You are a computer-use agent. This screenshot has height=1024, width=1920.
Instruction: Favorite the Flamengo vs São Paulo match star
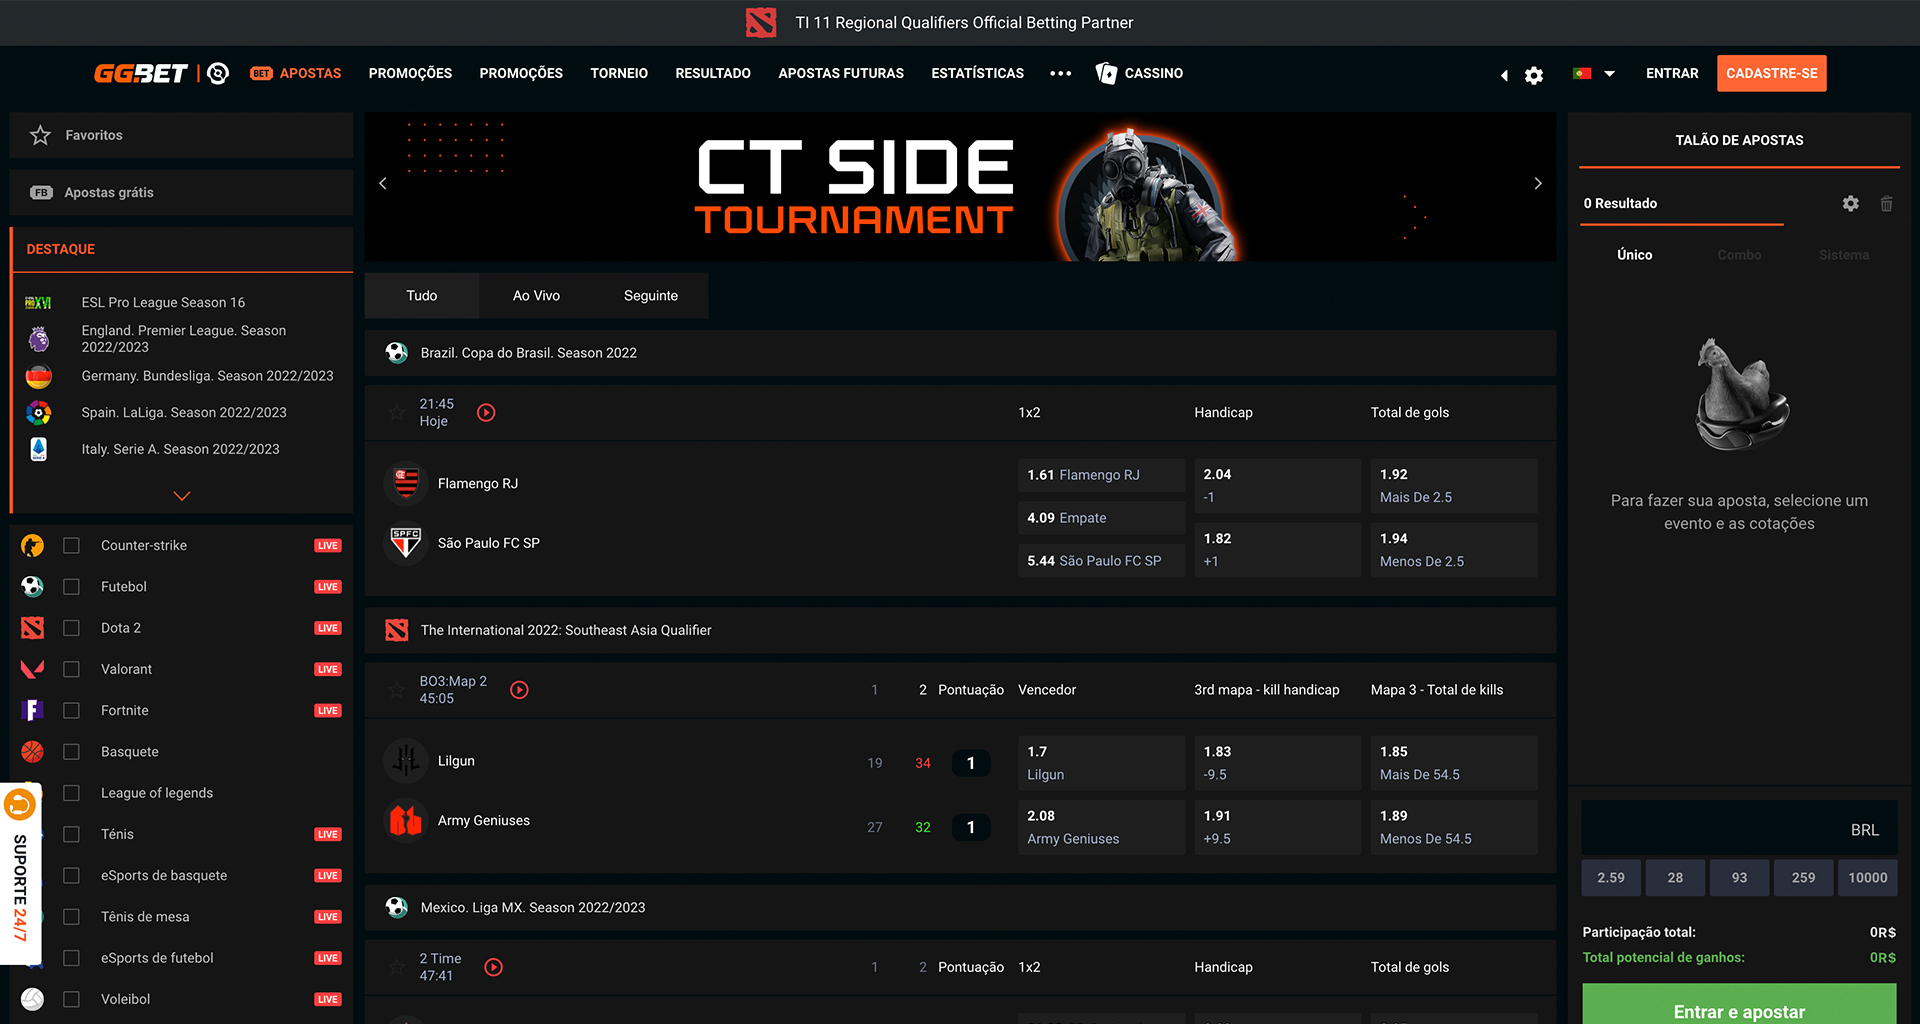(397, 412)
